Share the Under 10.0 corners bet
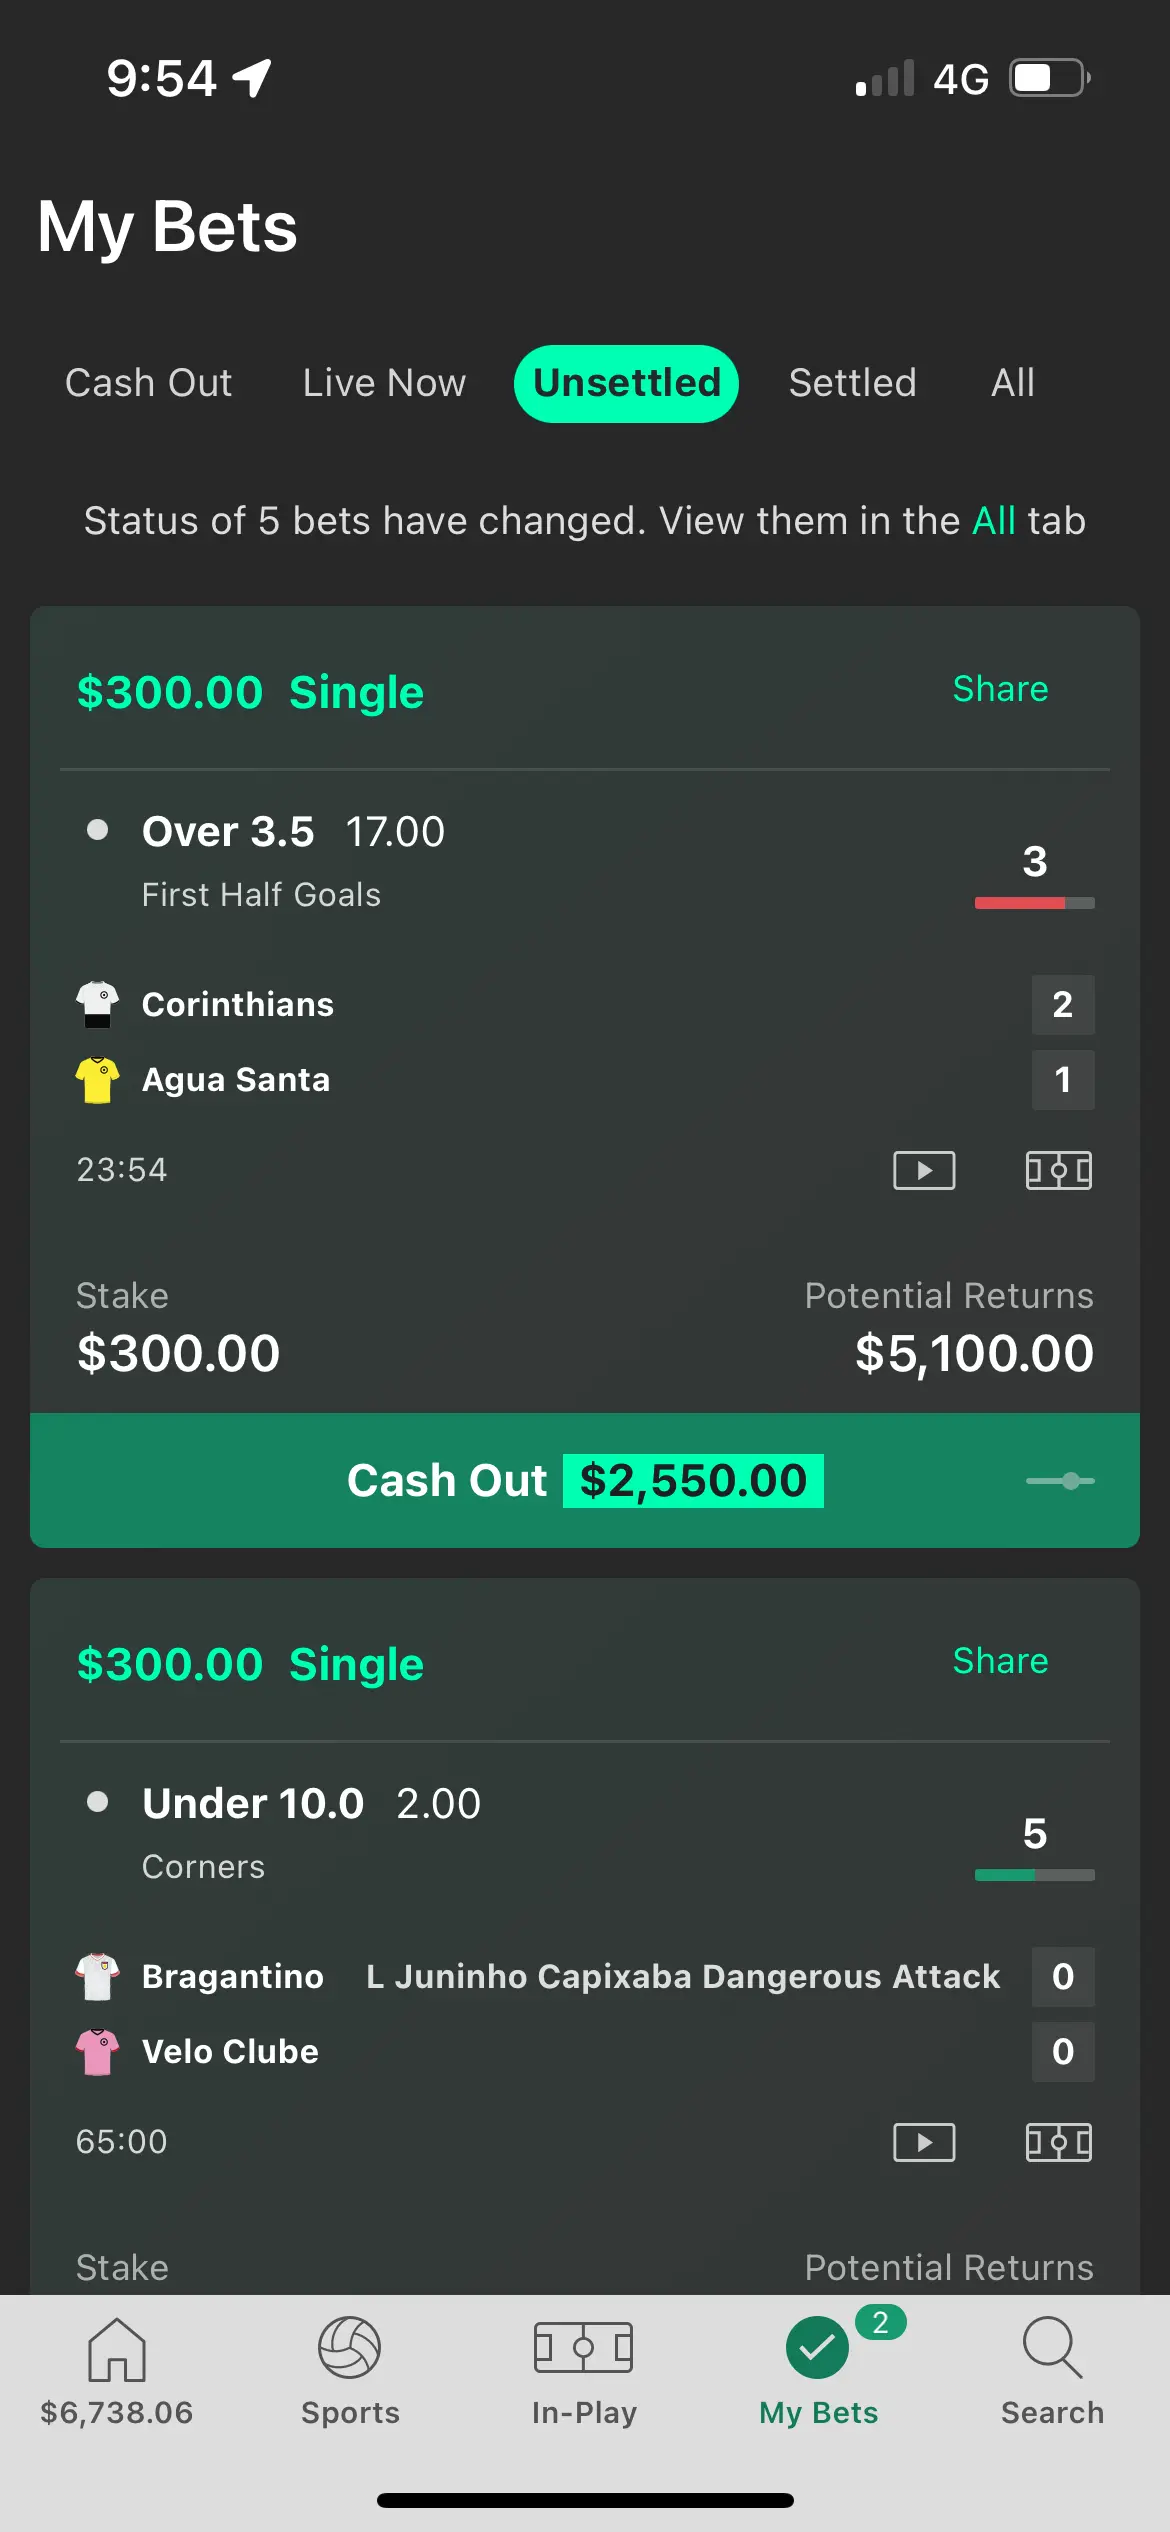1170x2532 pixels. pos(1000,1661)
